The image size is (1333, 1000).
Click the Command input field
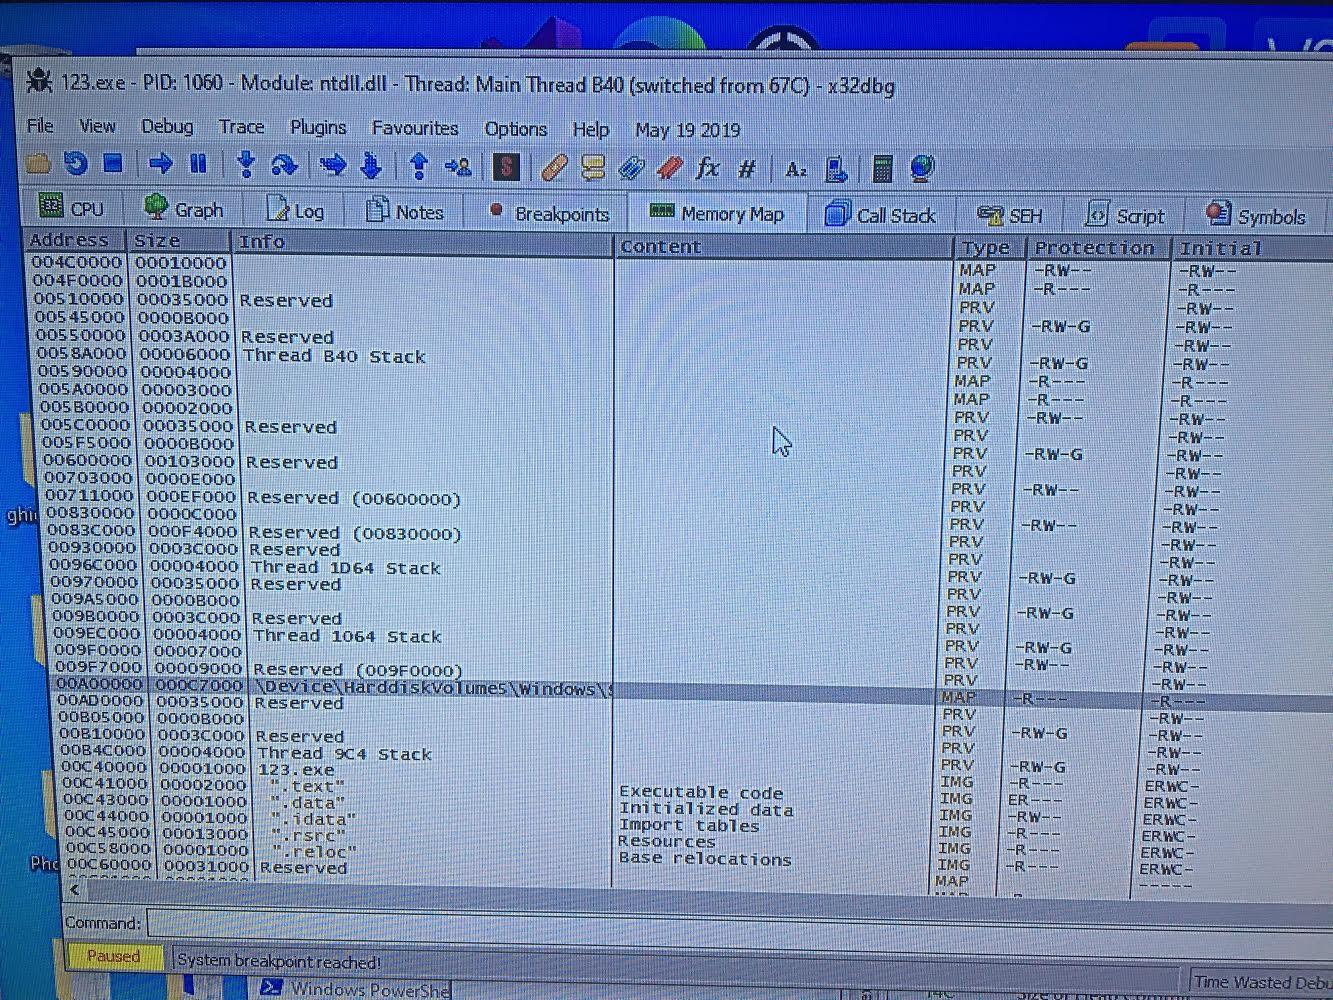tap(740, 927)
